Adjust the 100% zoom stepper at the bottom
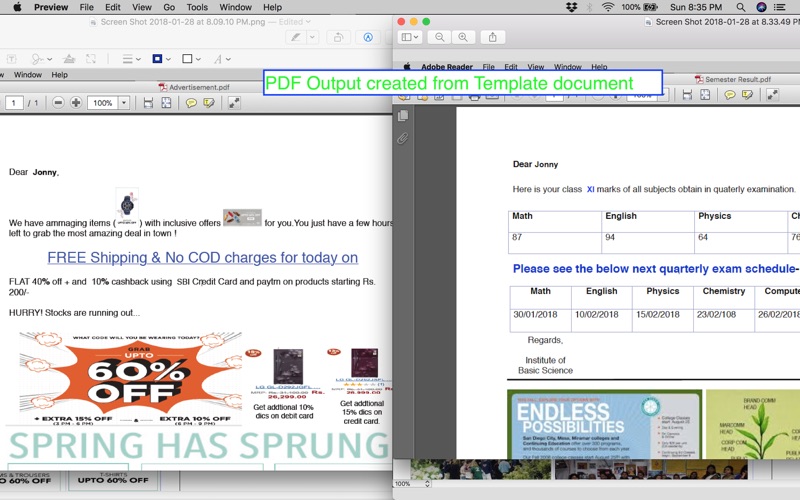Image resolution: width=800 pixels, height=500 pixels. tap(428, 484)
